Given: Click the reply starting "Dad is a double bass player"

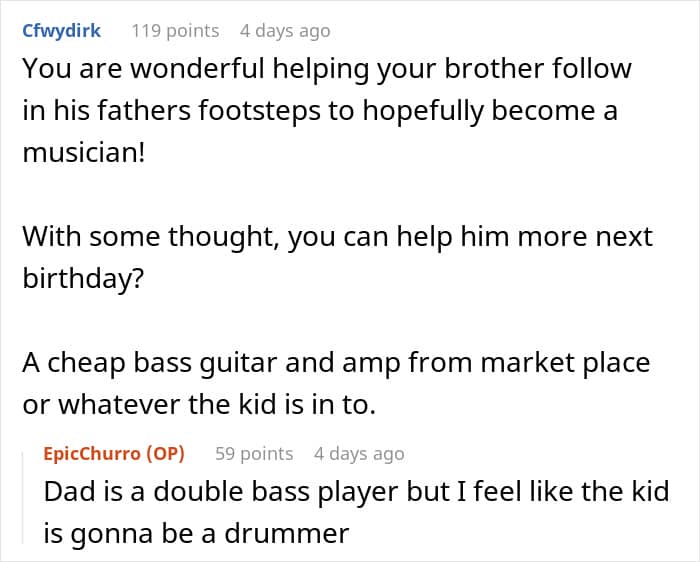Looking at the screenshot, I should click(x=357, y=513).
